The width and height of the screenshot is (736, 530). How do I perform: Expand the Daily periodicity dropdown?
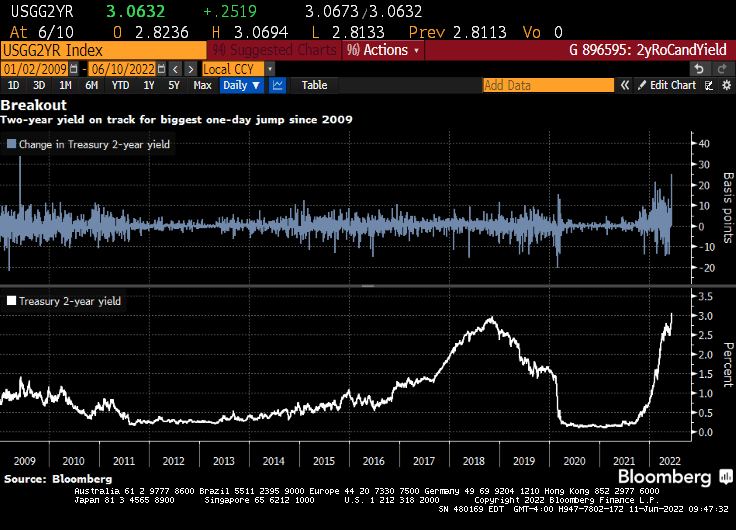coord(241,86)
